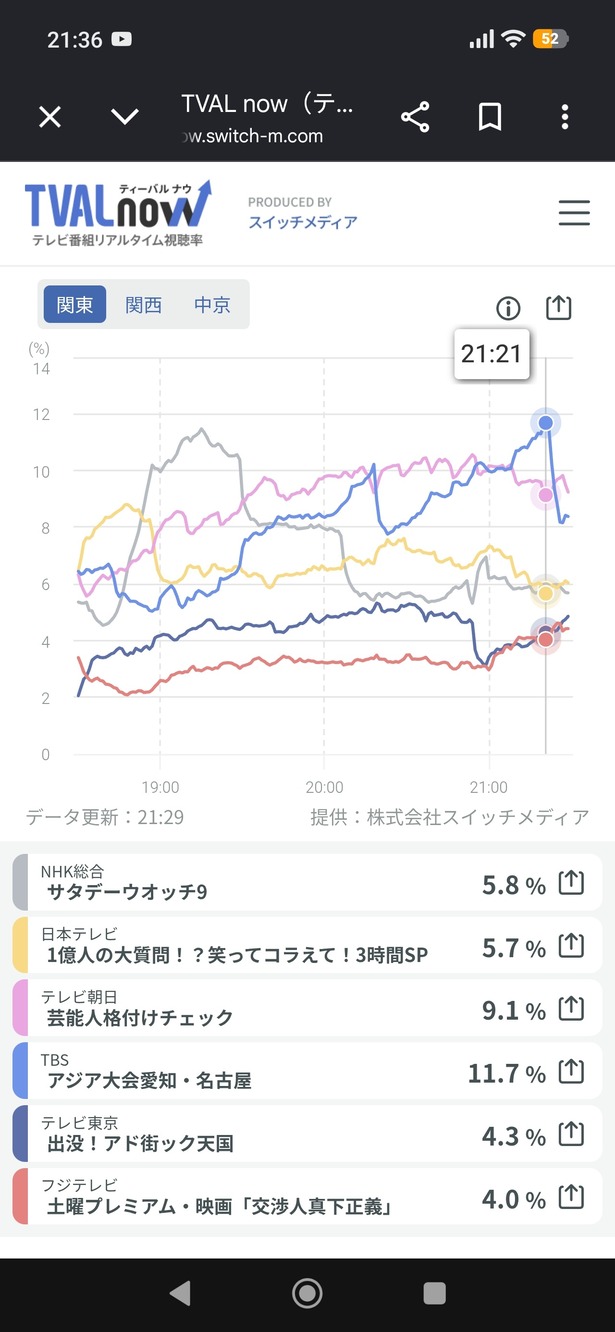Tap the browser share icon
Screen dimensions: 615x1332
[415, 118]
